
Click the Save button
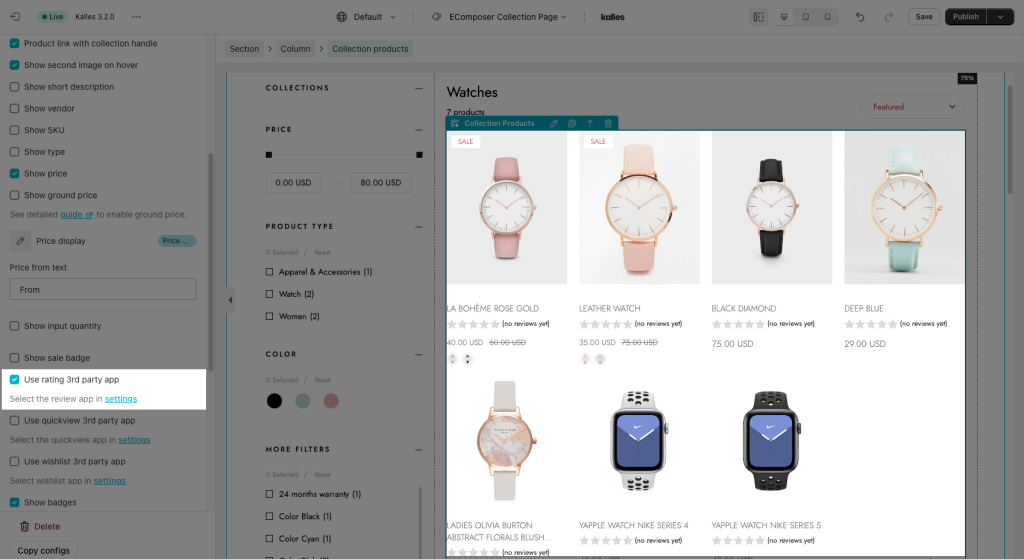tap(924, 17)
